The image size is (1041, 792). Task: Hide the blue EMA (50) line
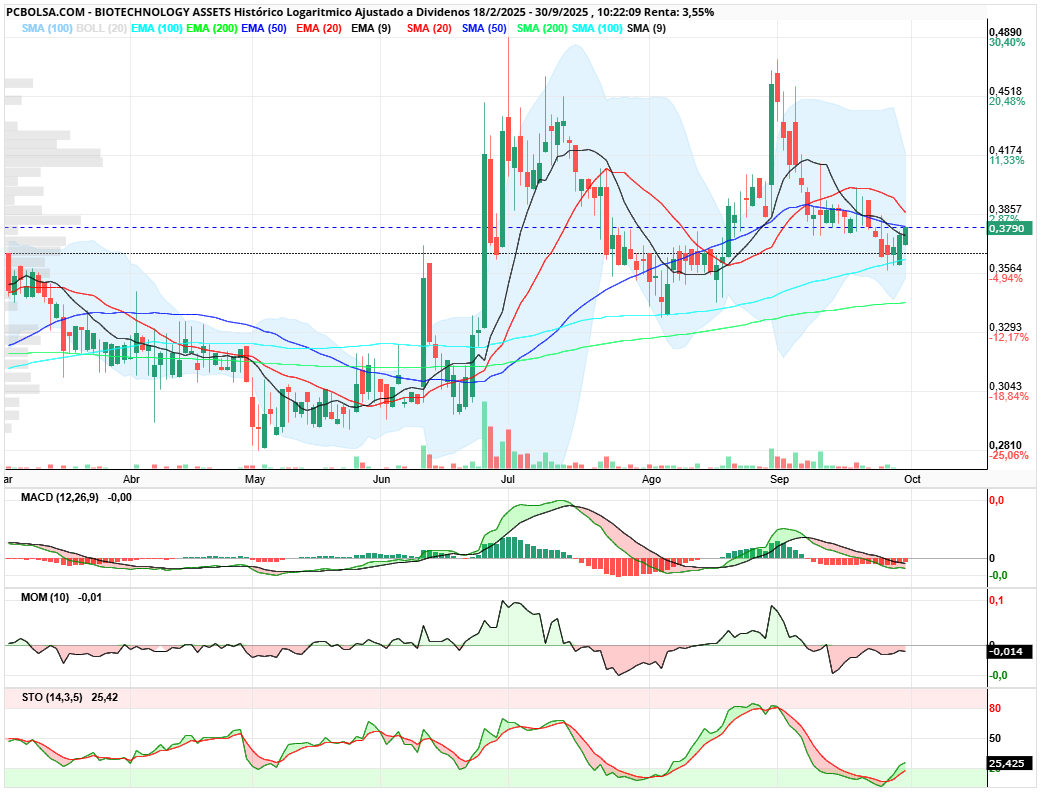pyautogui.click(x=265, y=28)
